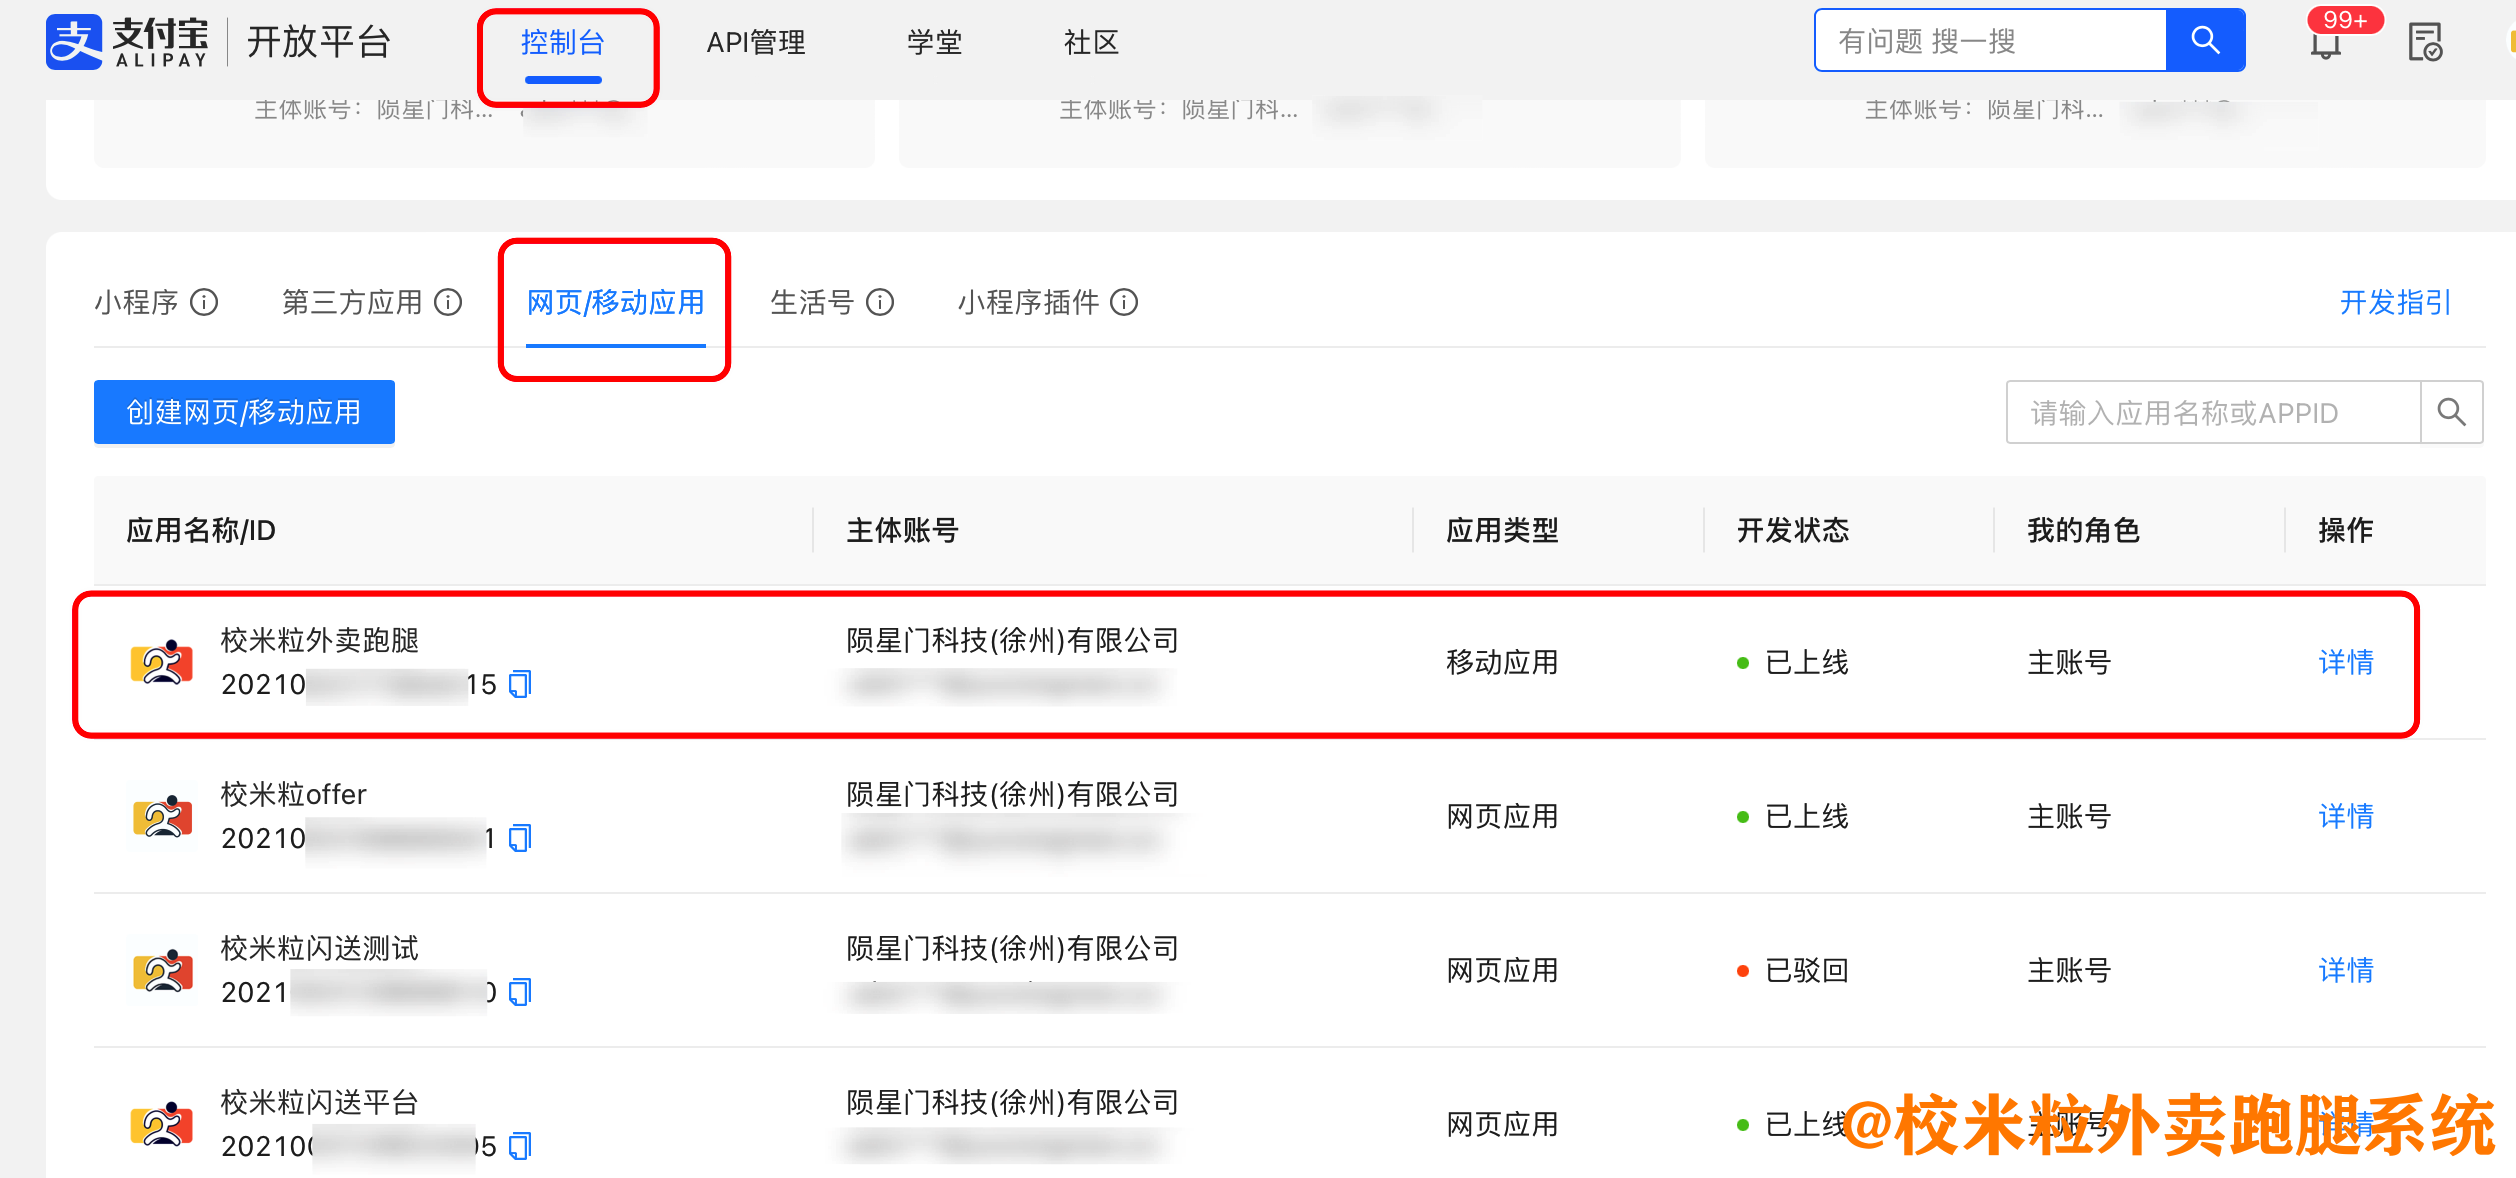Open the 开发指引 link
This screenshot has height=1178, width=2516.
[2394, 302]
